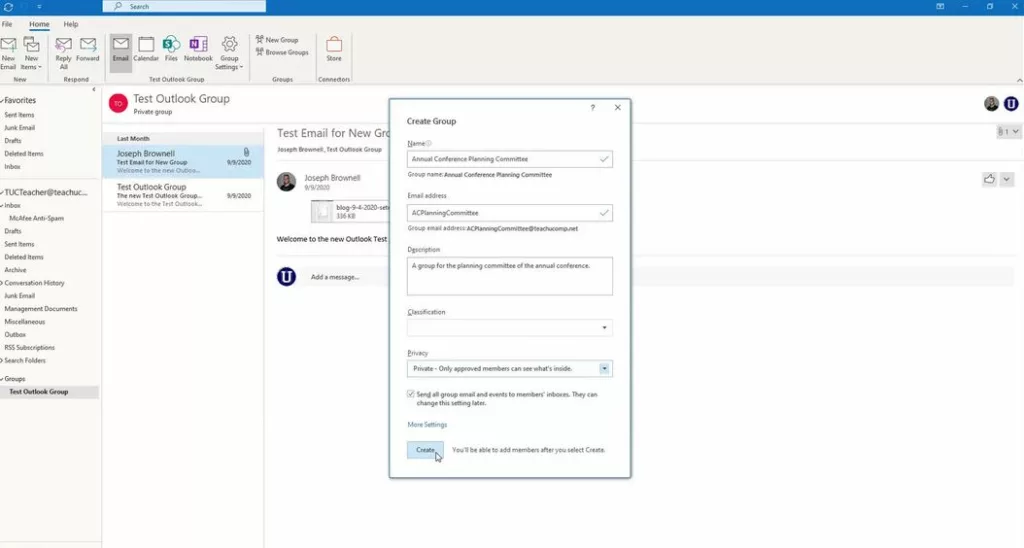Click the attachment paperclip on Joseph Brownell's message

click(246, 152)
